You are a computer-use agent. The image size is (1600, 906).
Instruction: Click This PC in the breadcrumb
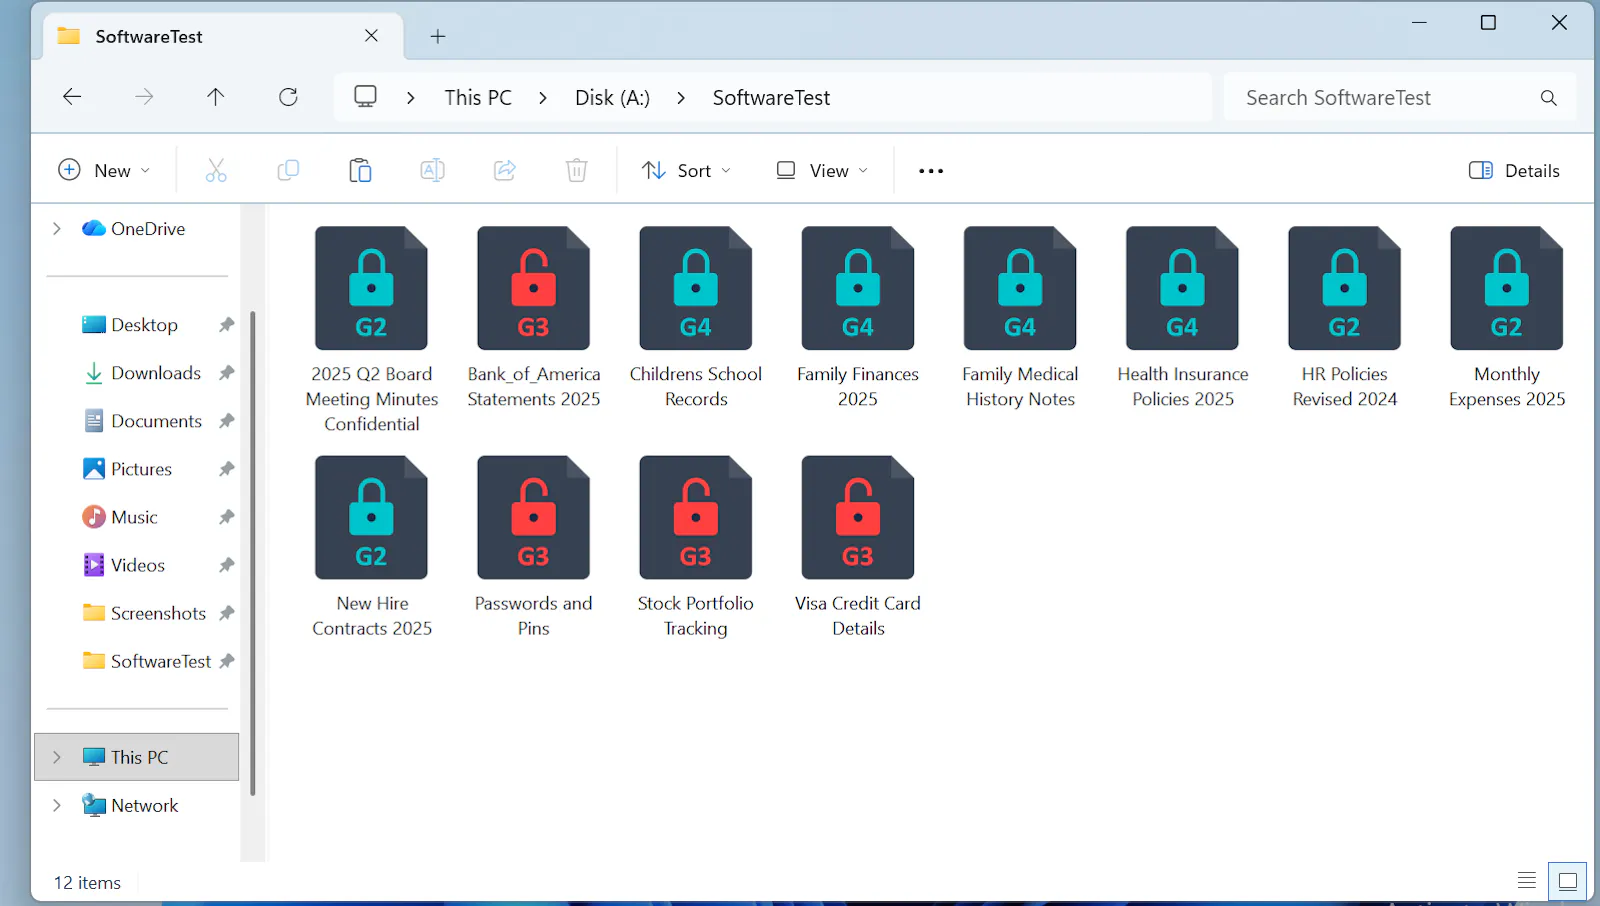[x=478, y=98]
